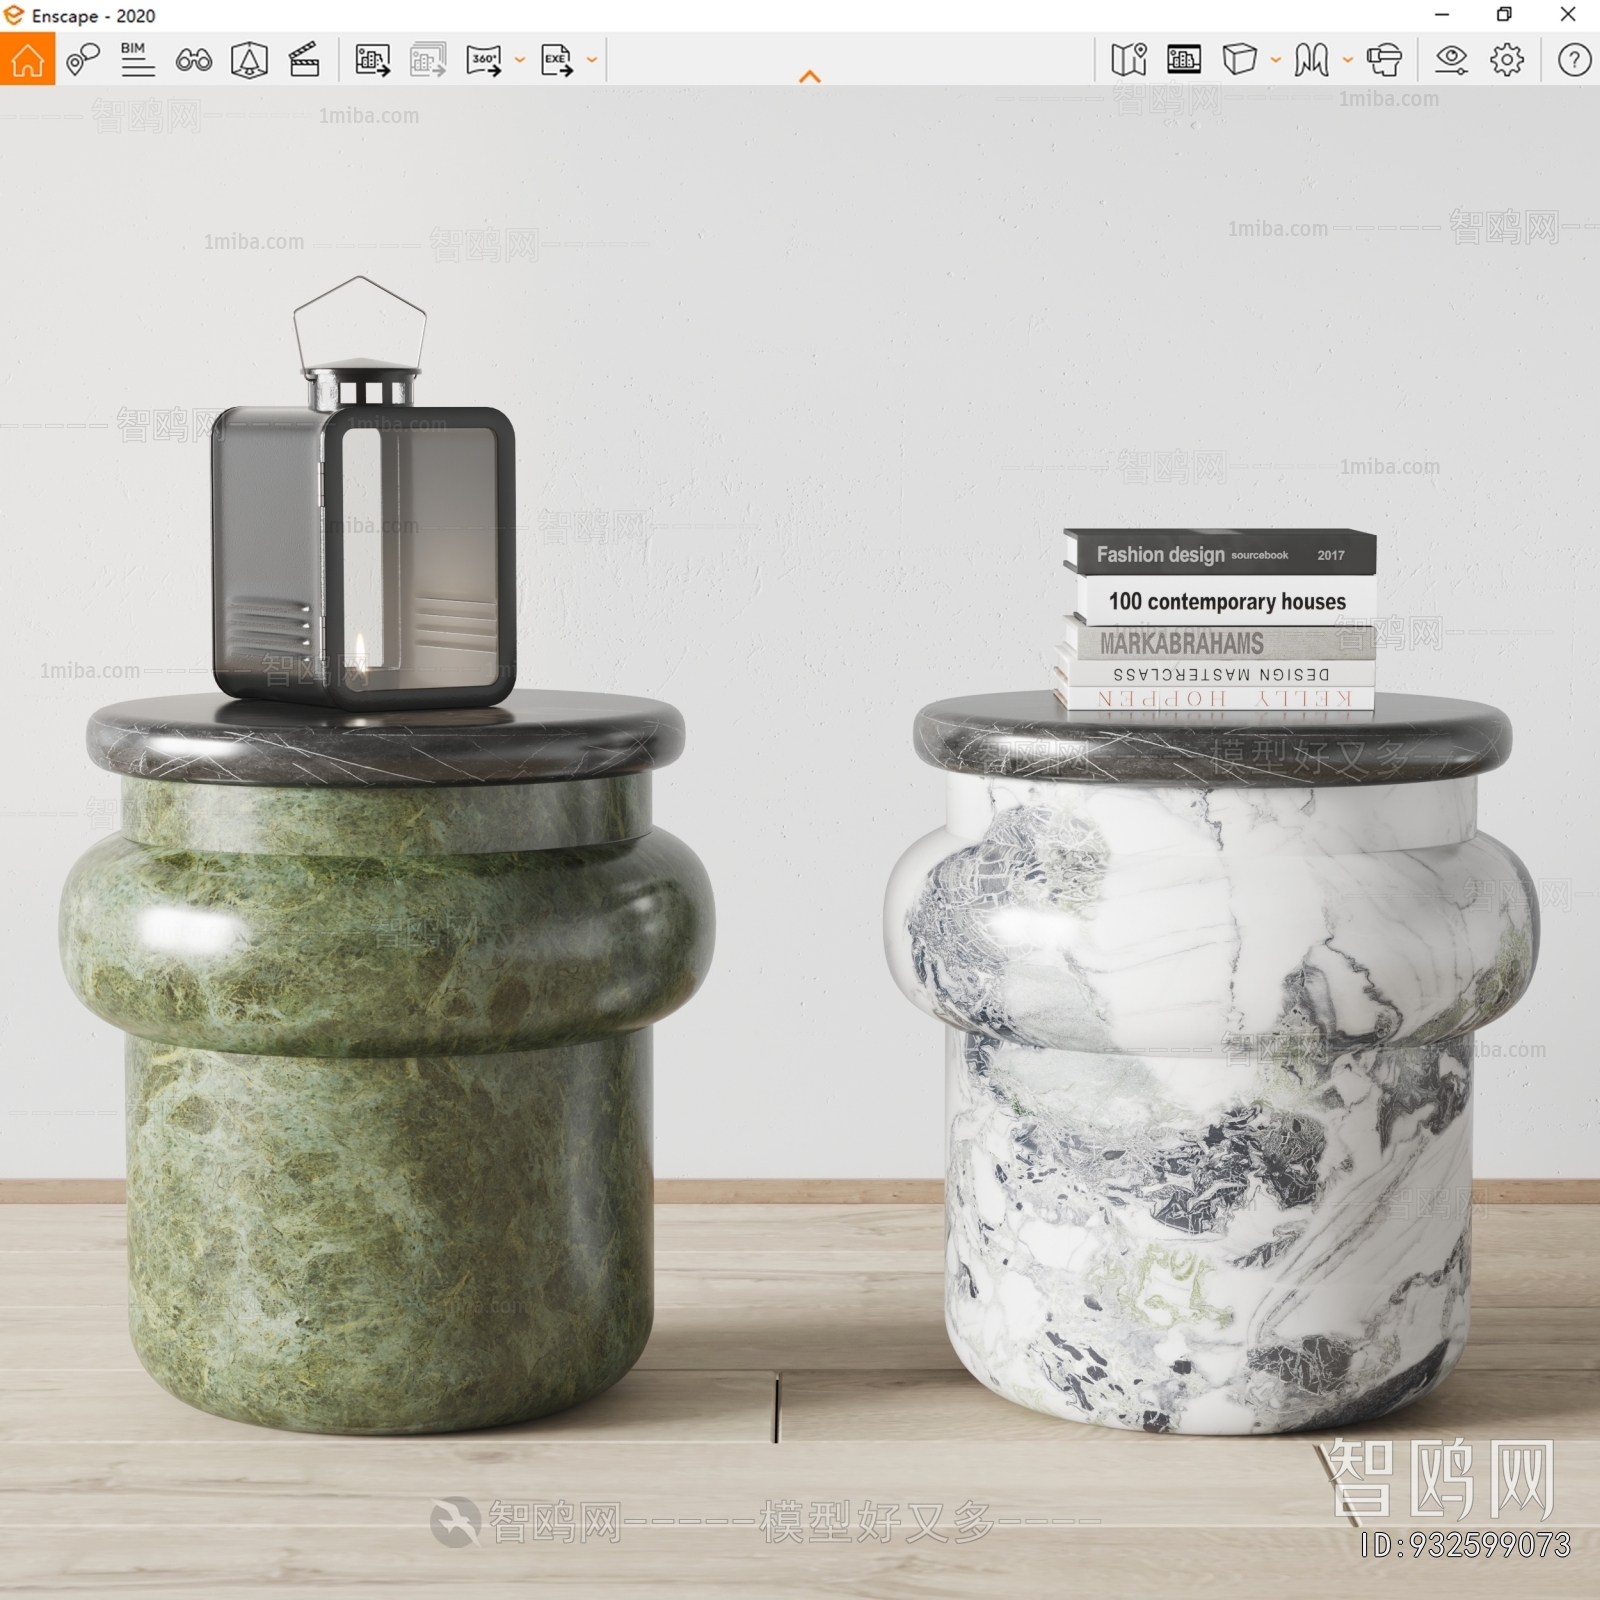
Task: Open the Video Editor clapperboard
Action: [304, 60]
